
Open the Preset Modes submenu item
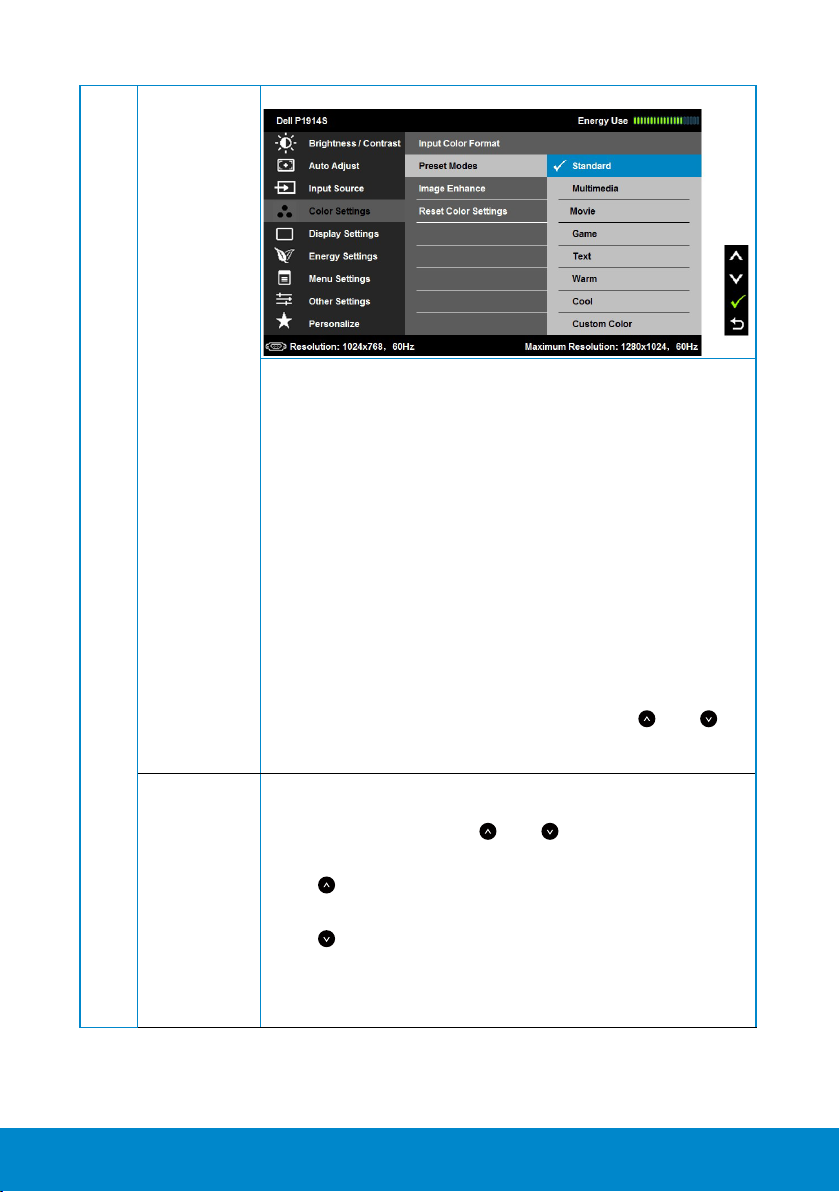click(x=476, y=166)
